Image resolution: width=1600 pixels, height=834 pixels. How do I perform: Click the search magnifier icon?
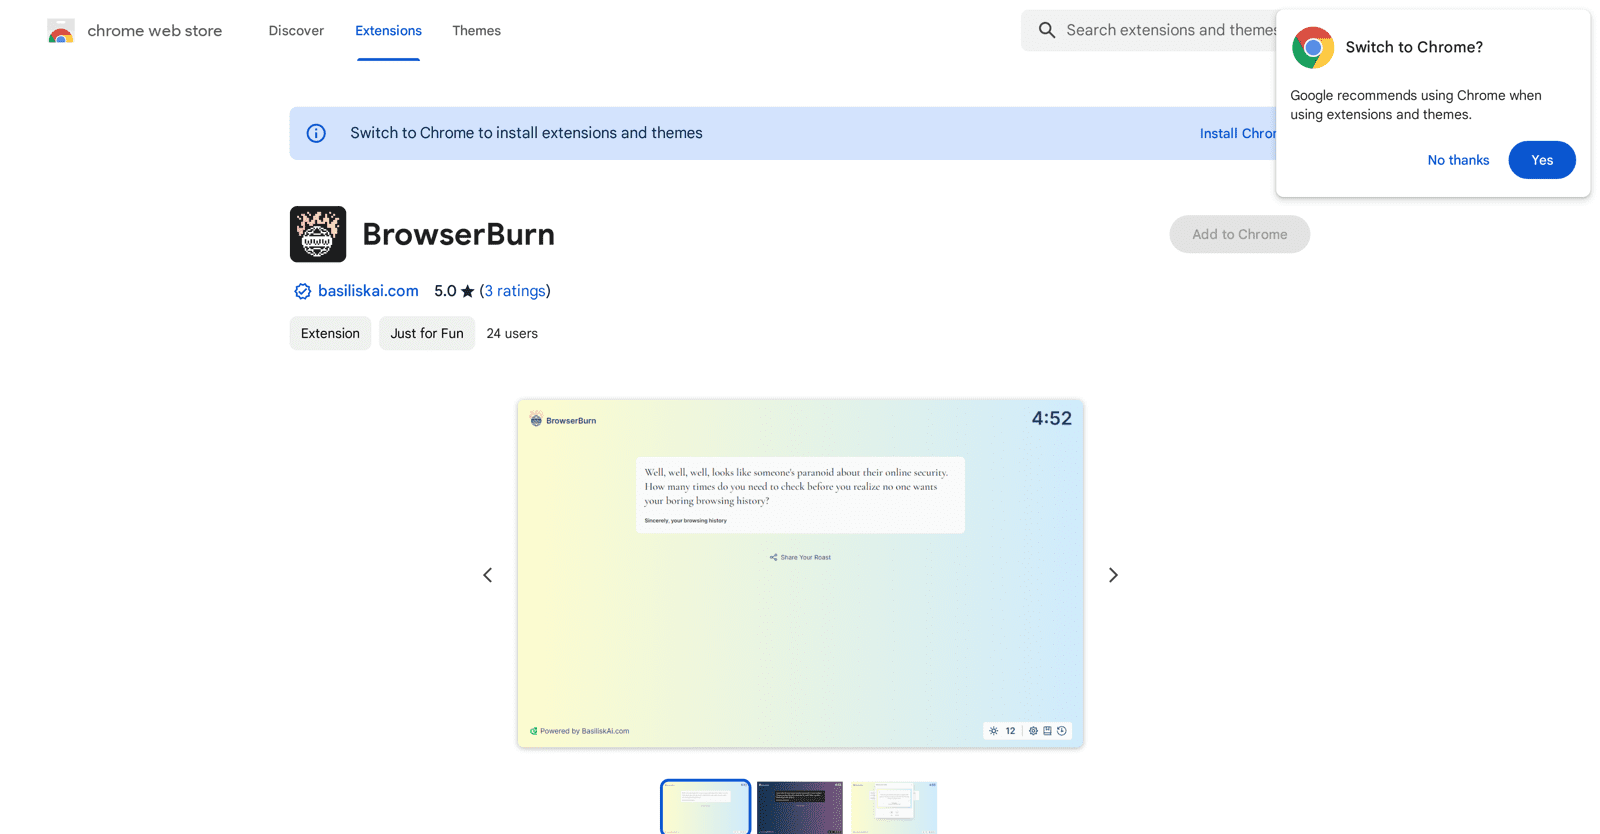click(x=1046, y=30)
